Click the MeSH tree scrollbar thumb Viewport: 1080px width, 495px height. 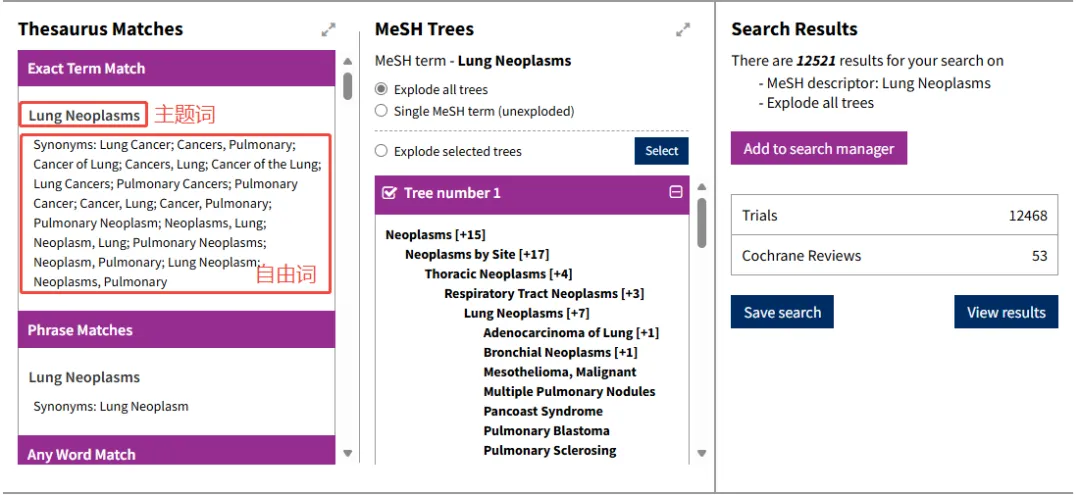(701, 222)
